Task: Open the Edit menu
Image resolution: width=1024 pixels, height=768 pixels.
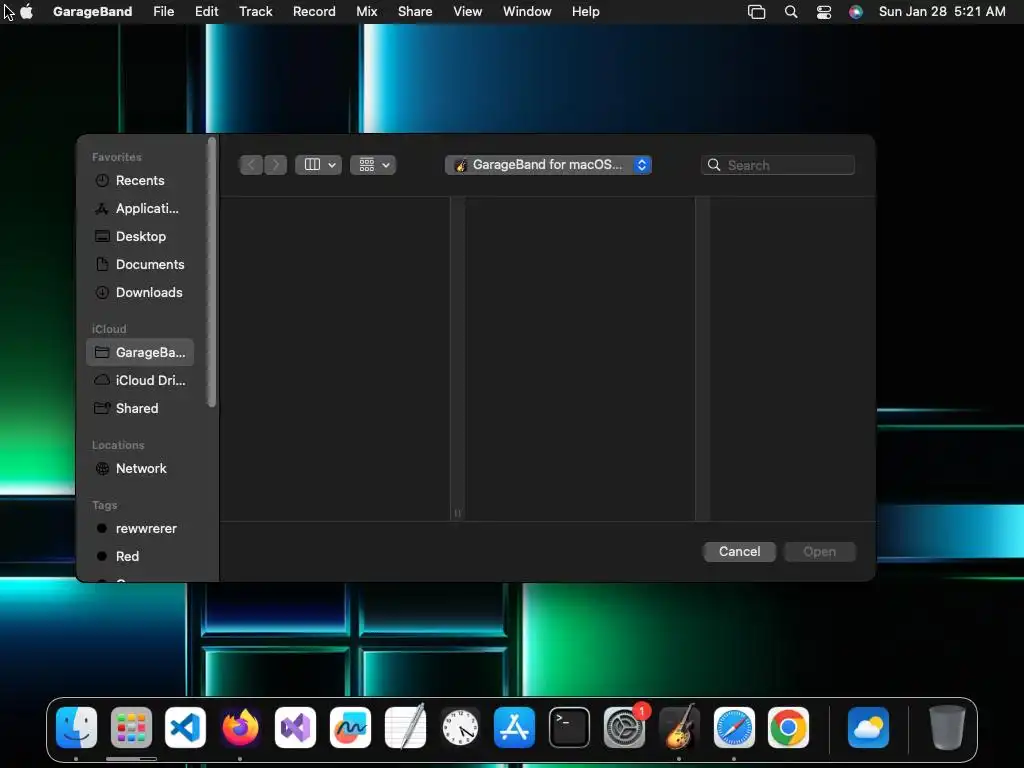Action: (x=206, y=12)
